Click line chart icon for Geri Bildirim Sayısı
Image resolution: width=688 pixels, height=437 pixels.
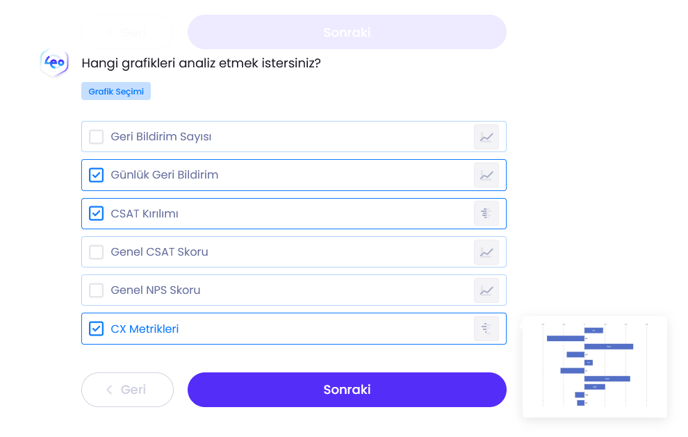pyautogui.click(x=486, y=137)
